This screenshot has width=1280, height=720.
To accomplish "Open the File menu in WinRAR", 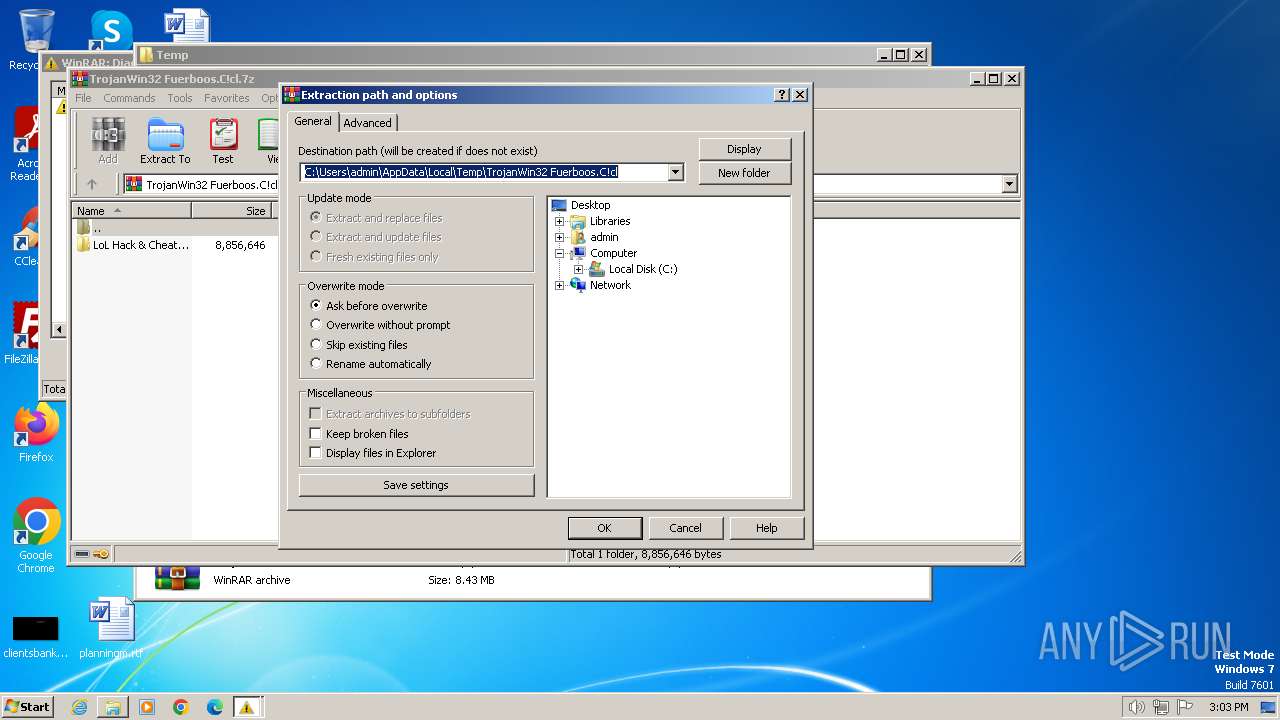I will pyautogui.click(x=83, y=98).
